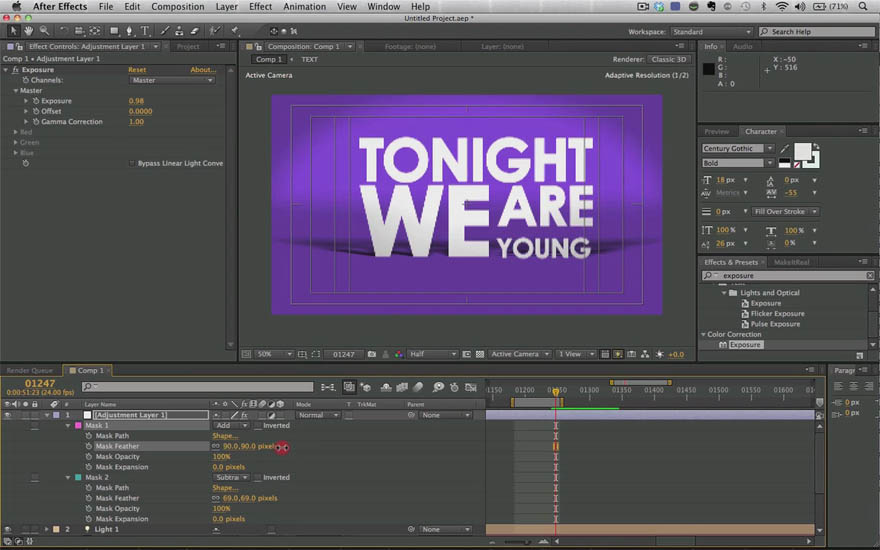Select the Horizontal Type tool
This screenshot has width=880, height=550.
tap(145, 31)
